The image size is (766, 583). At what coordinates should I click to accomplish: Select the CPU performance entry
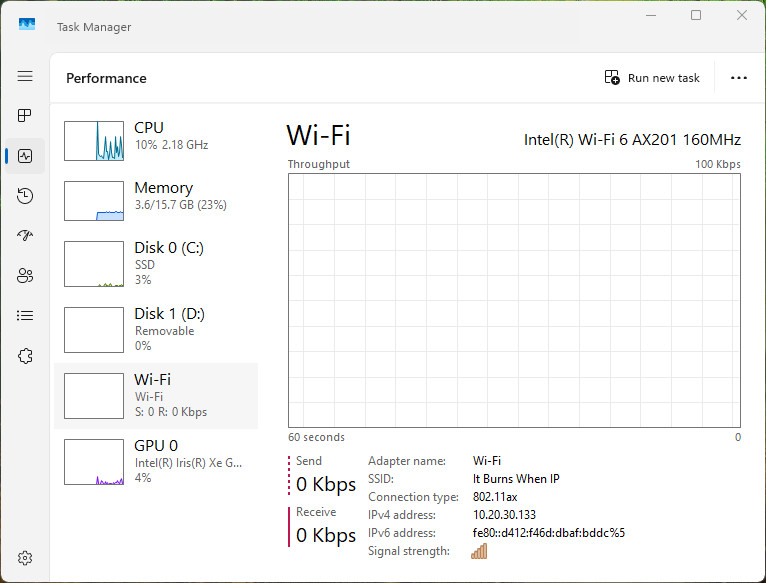pyautogui.click(x=156, y=141)
